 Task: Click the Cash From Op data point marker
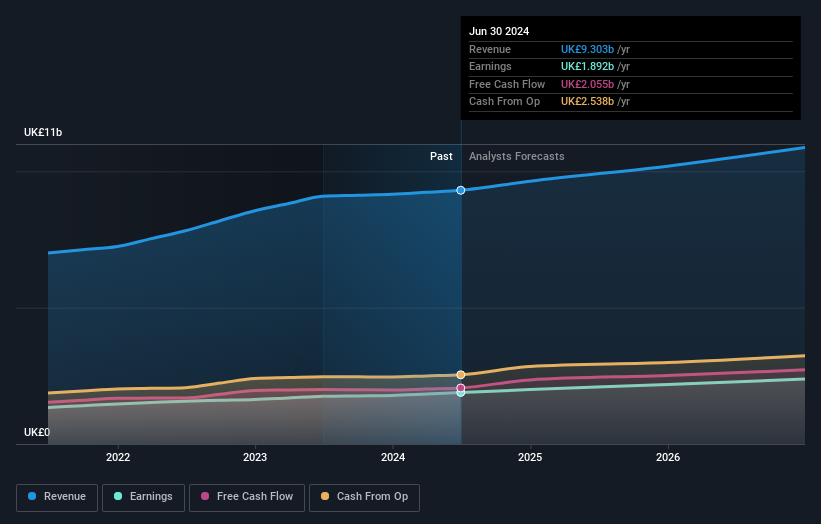(461, 375)
